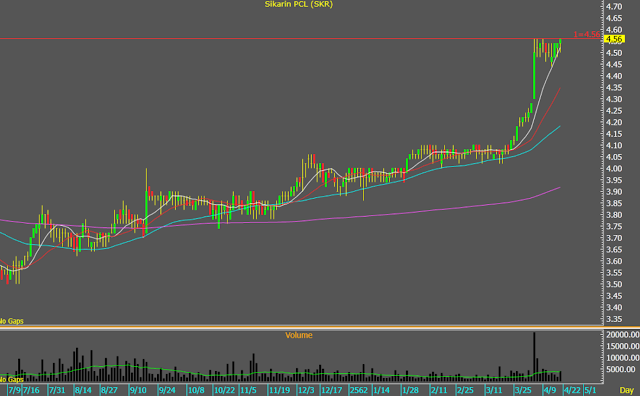Select the 9/10 date label
Viewport: 640px width, 396px height.
(x=138, y=390)
